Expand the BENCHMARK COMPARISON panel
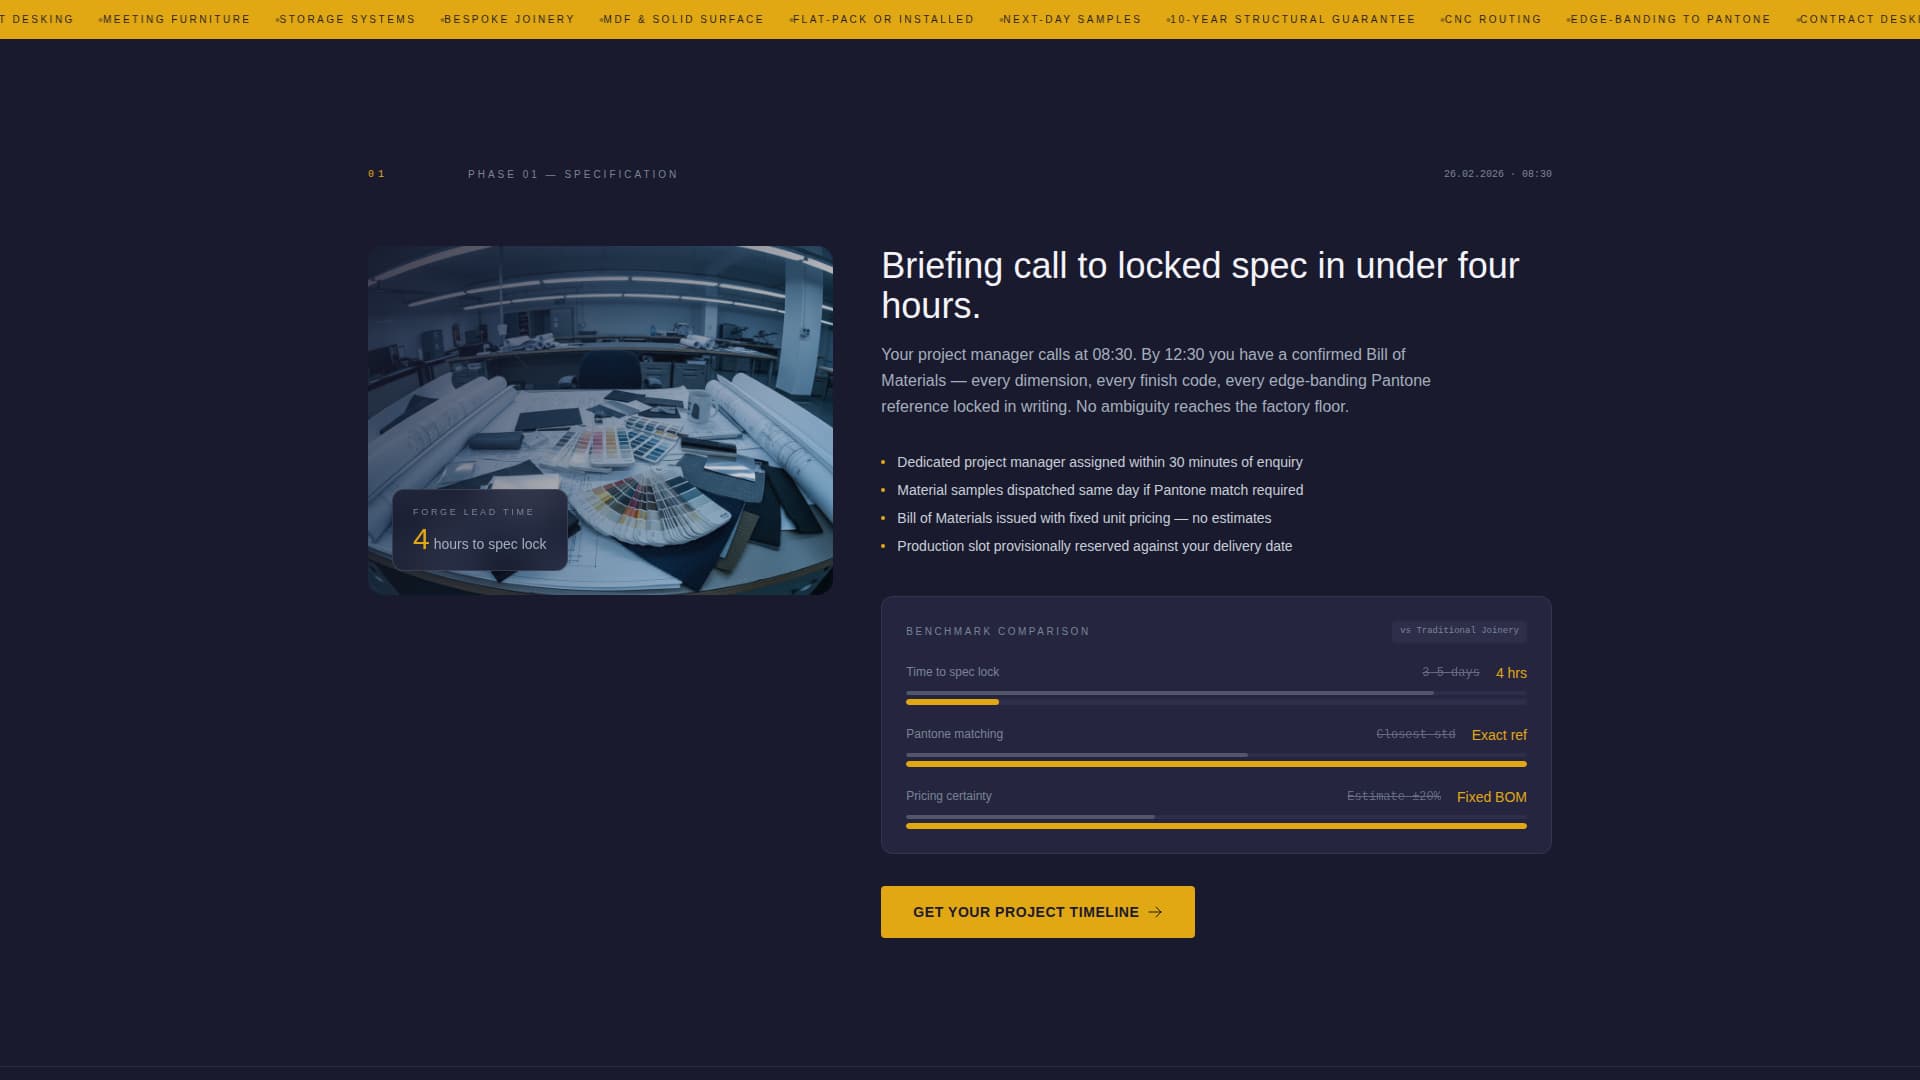 [x=997, y=631]
